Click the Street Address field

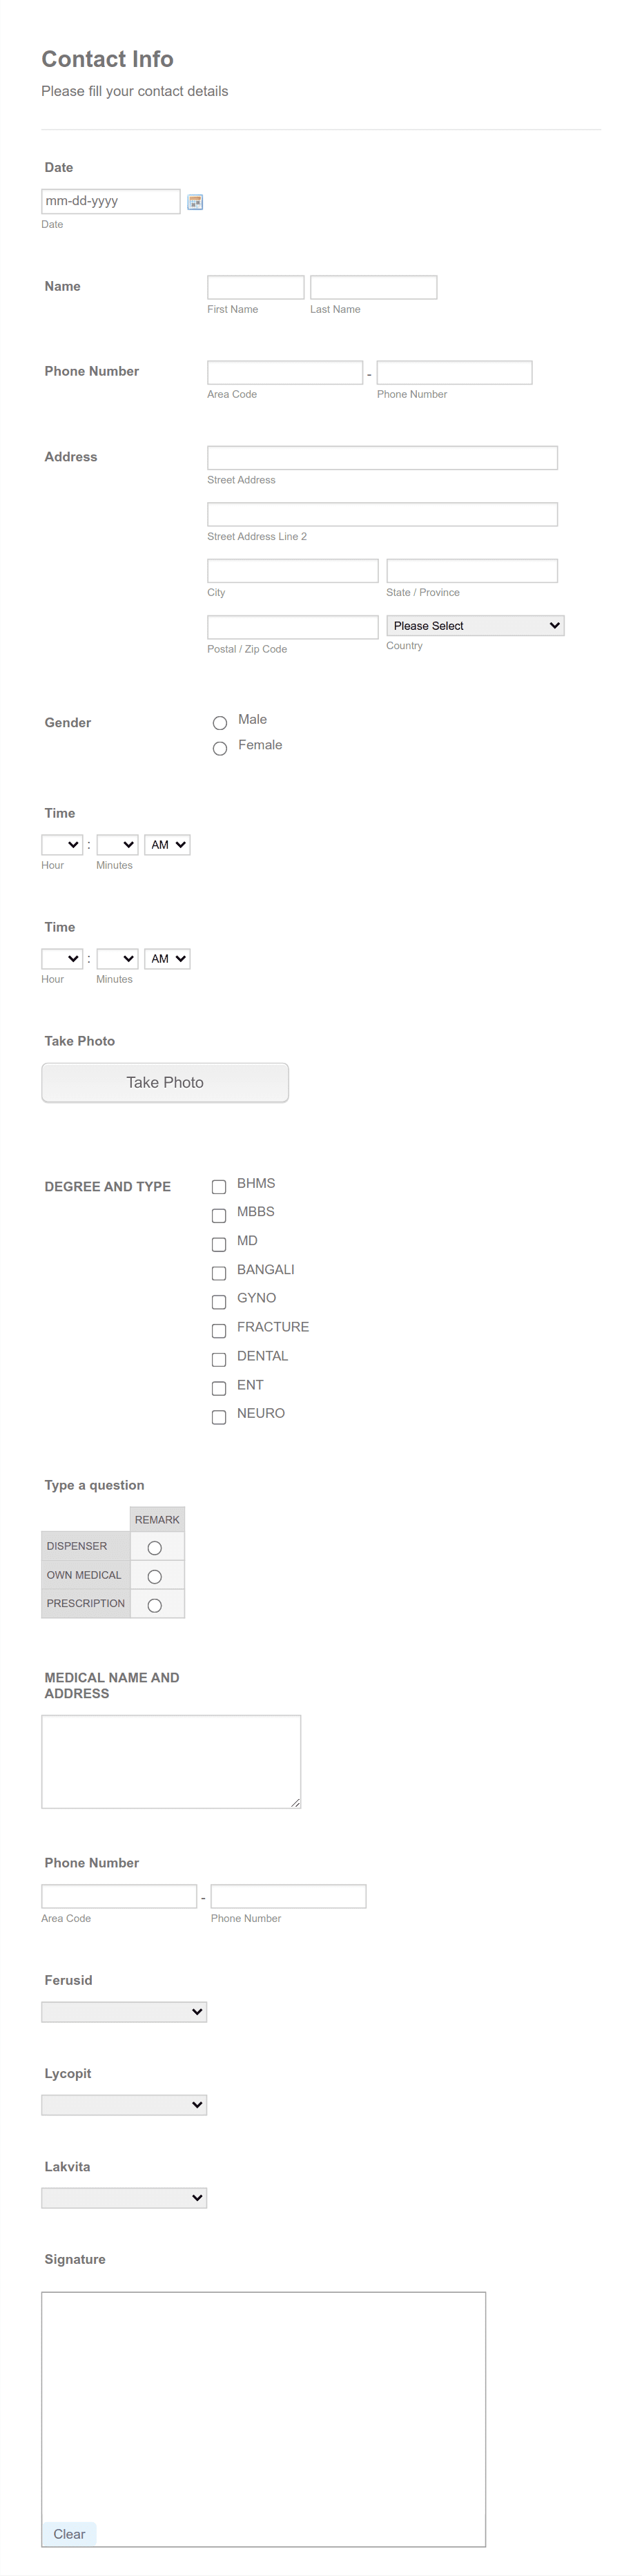tap(381, 457)
